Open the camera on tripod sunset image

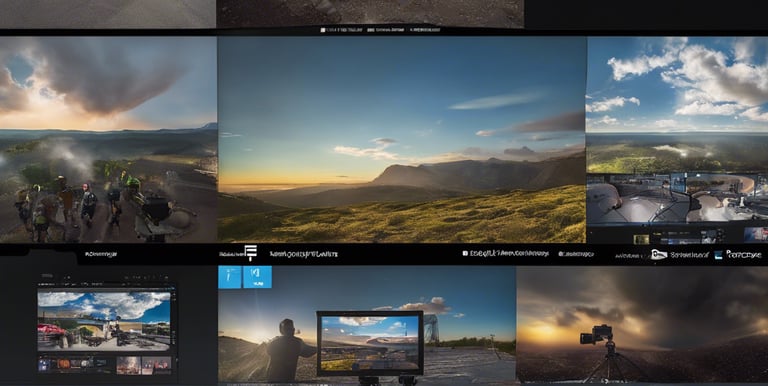[x=643, y=325]
